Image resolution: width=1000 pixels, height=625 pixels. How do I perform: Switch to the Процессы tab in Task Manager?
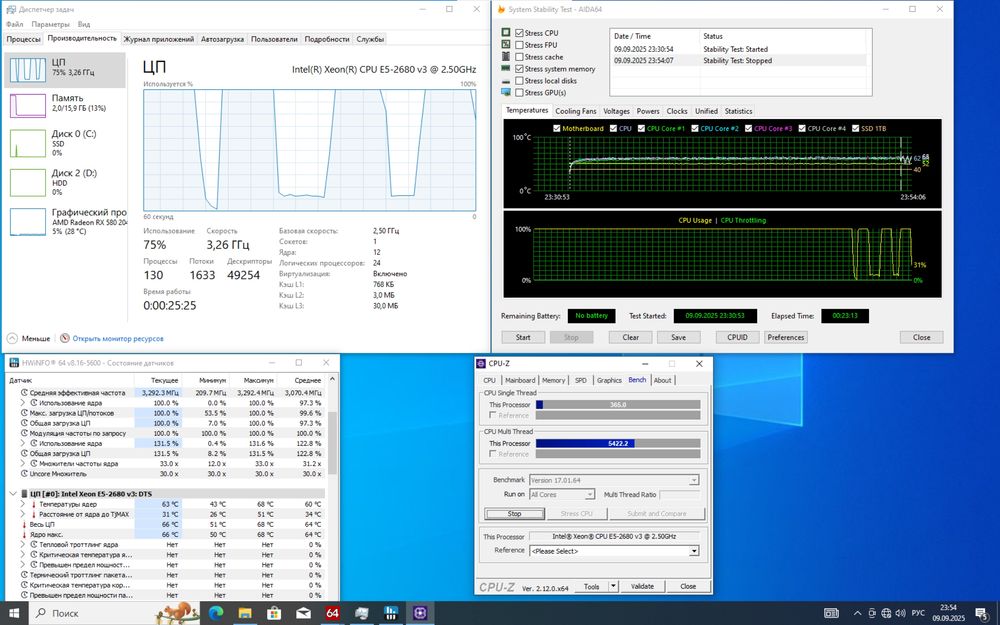click(24, 39)
